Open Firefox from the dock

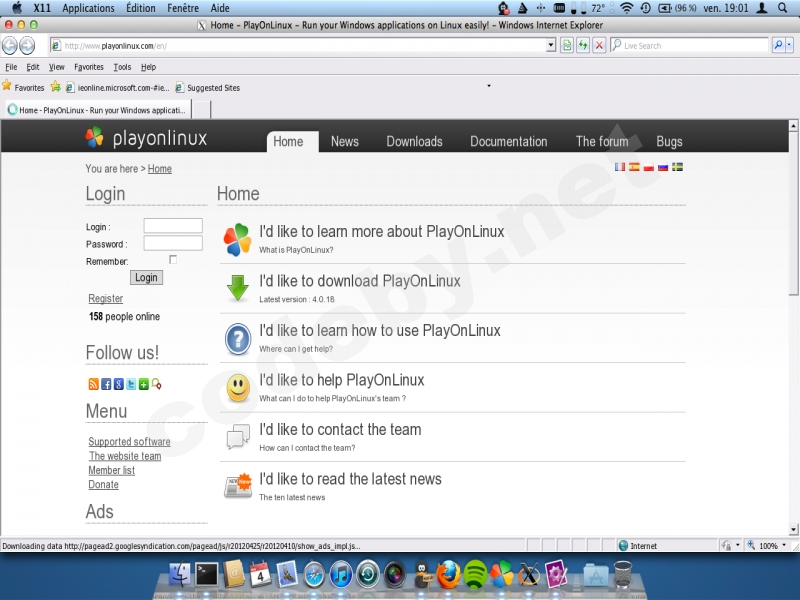coord(448,574)
